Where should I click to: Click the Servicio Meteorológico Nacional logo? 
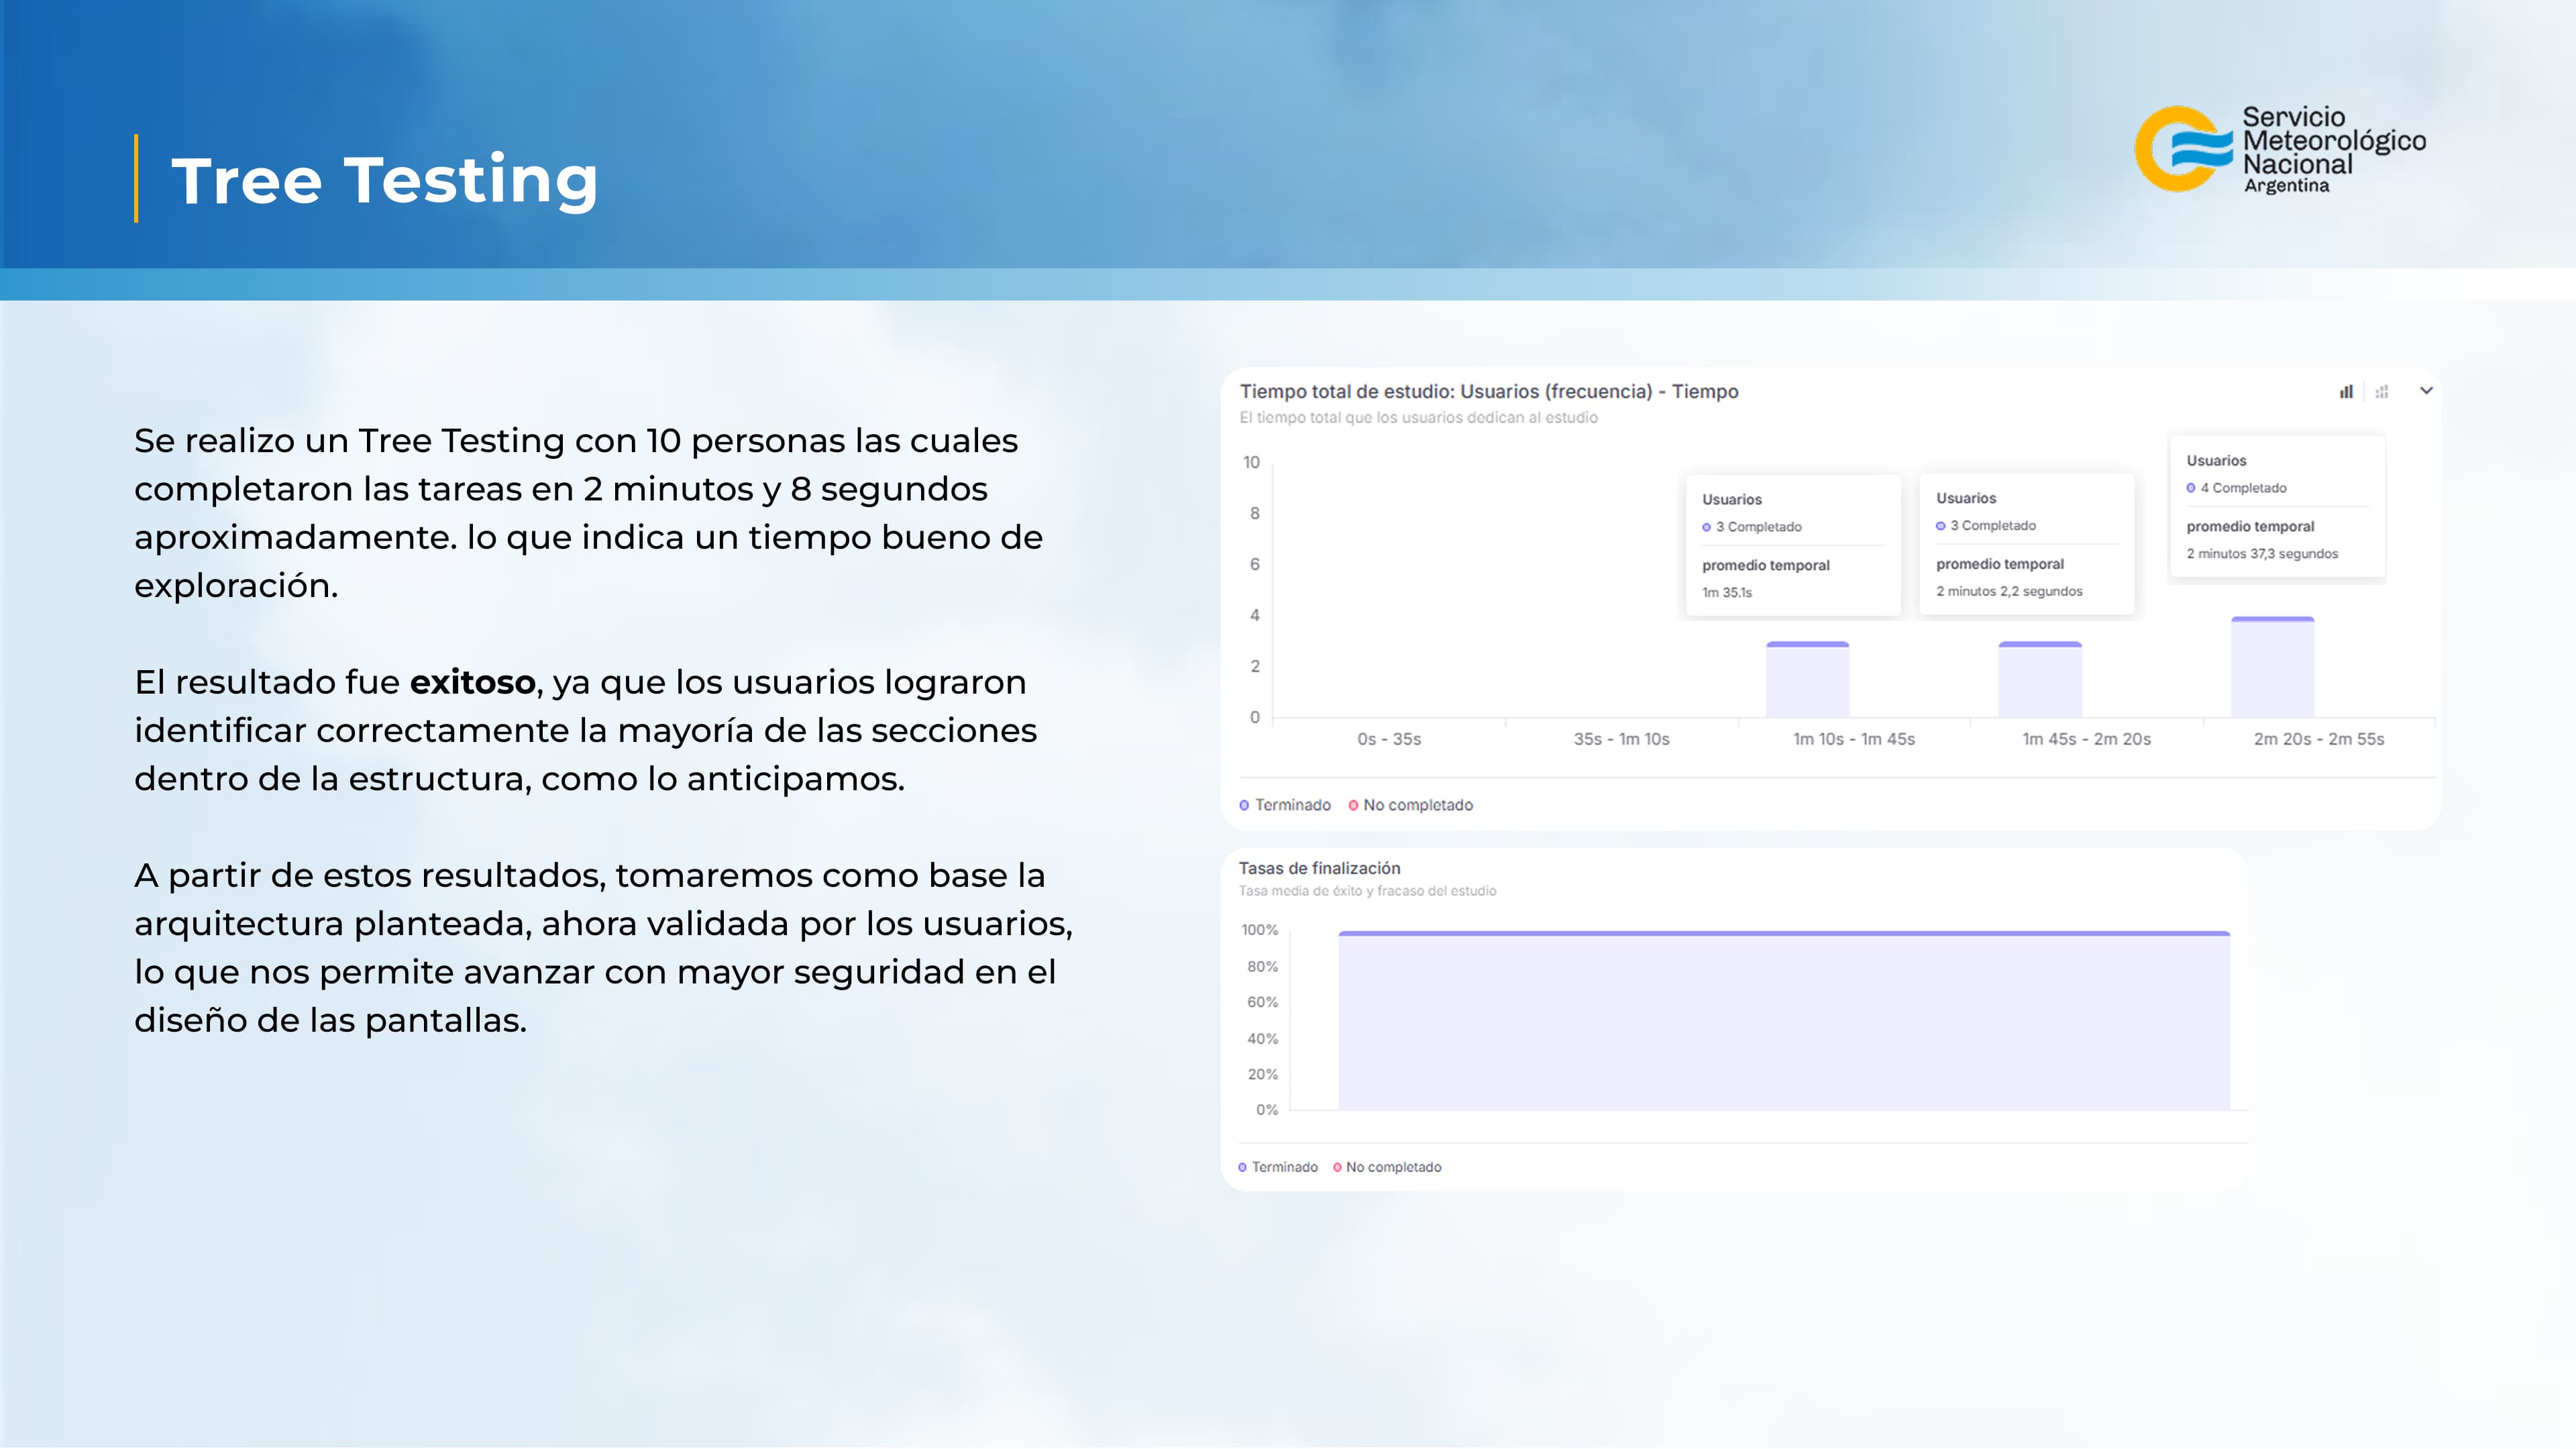[2280, 150]
